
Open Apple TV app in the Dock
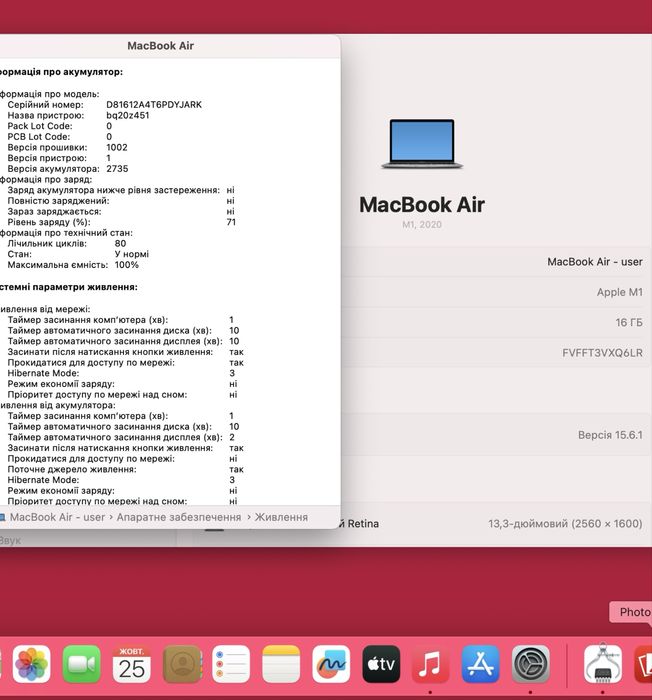381,664
